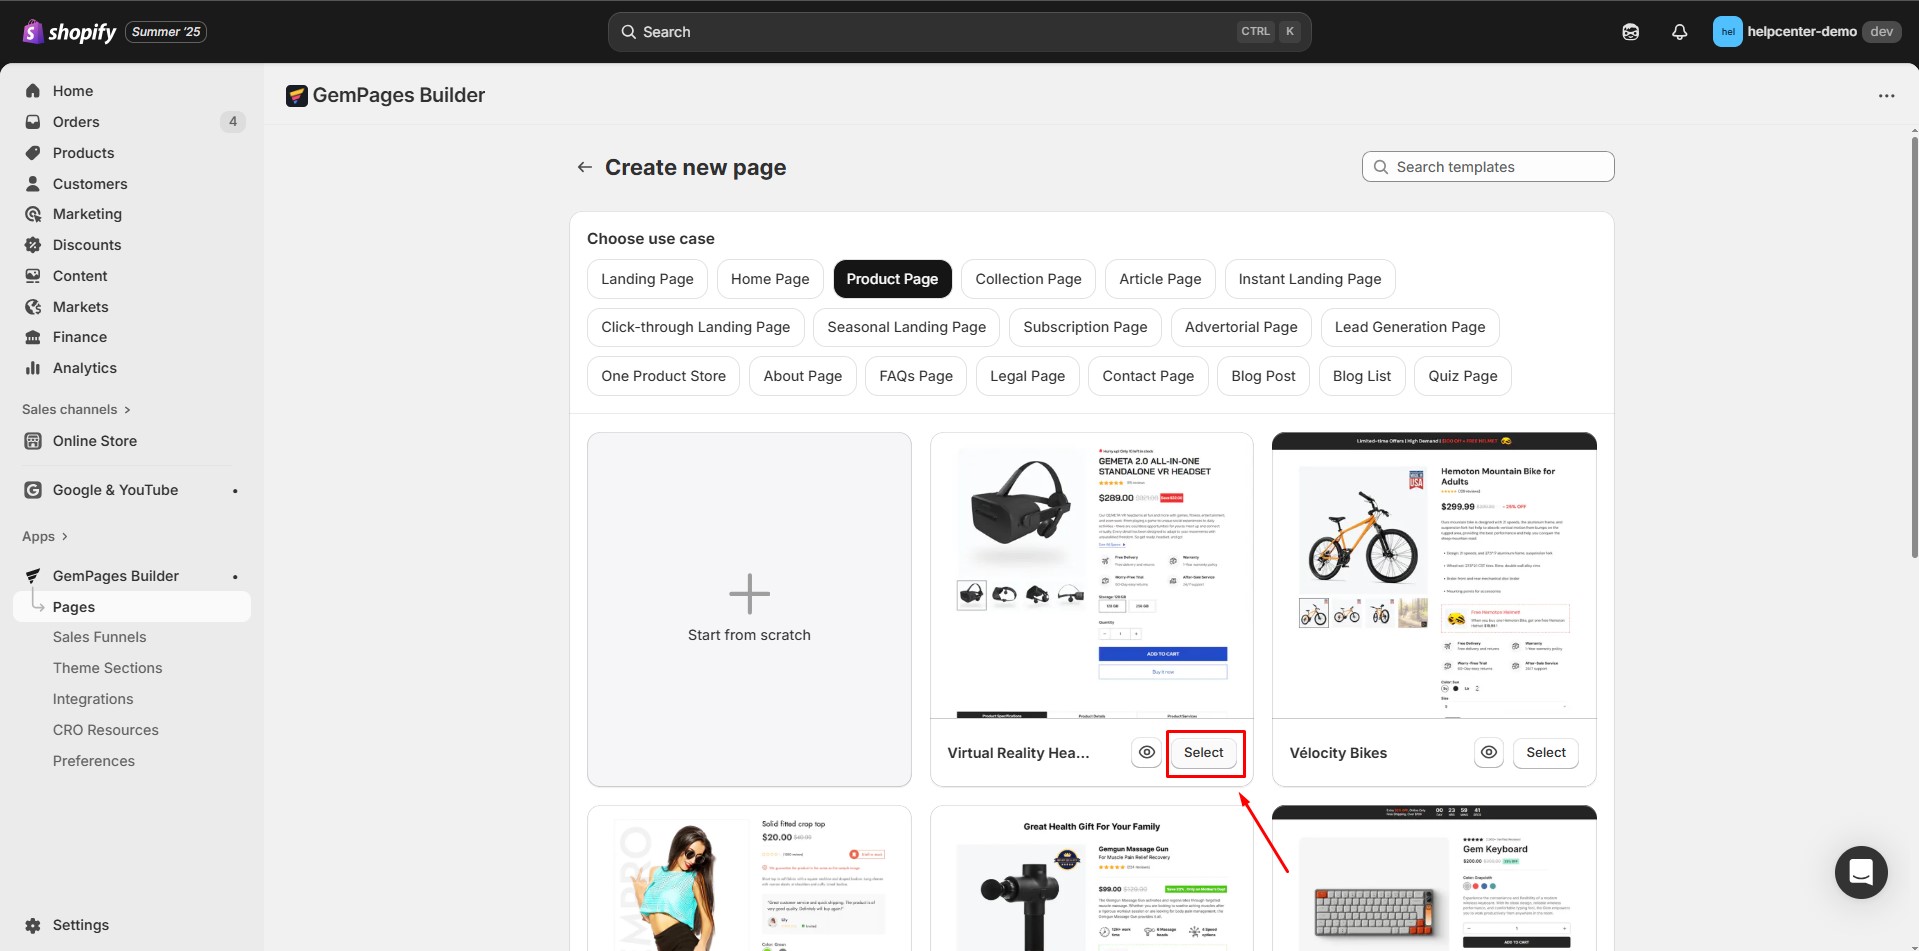
Task: Click the GemPages Builder logo in the header
Action: 297,95
